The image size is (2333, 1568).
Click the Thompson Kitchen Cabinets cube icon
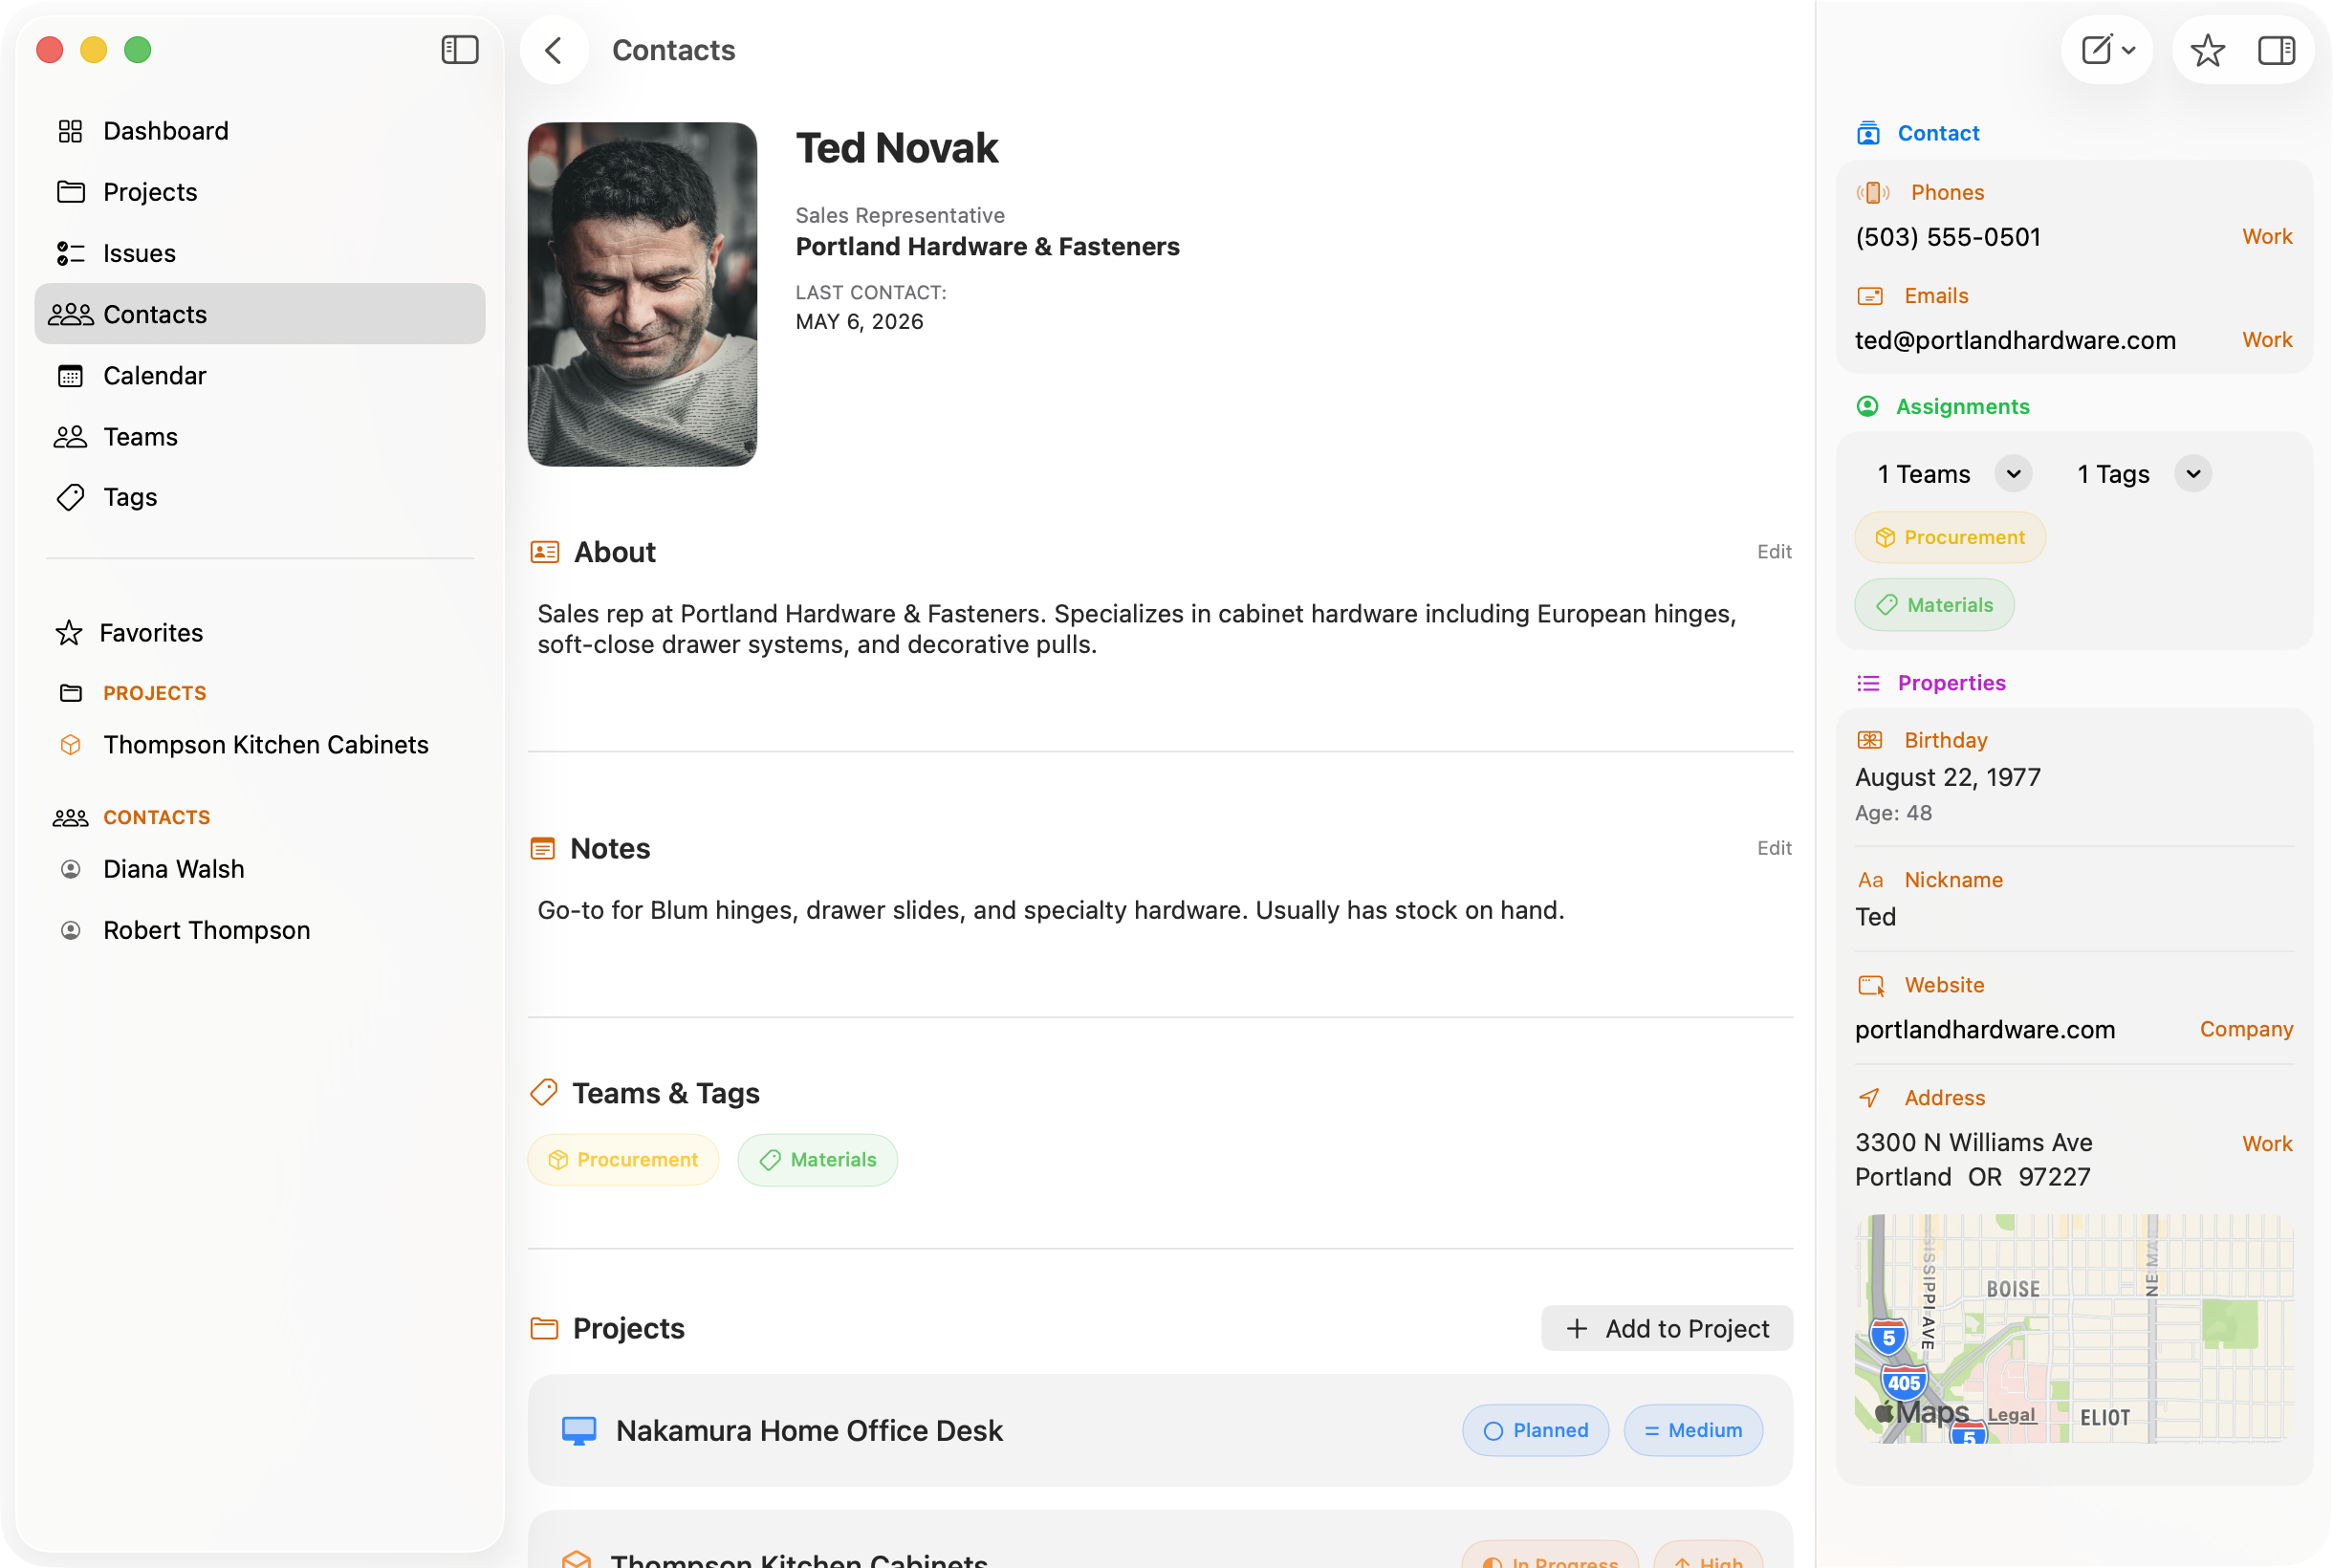(70, 745)
